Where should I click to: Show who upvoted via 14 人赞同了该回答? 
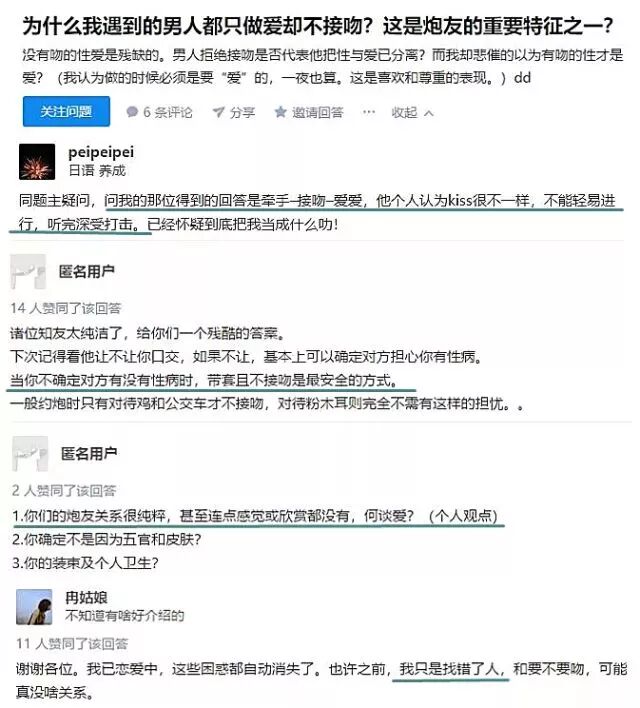click(x=66, y=308)
